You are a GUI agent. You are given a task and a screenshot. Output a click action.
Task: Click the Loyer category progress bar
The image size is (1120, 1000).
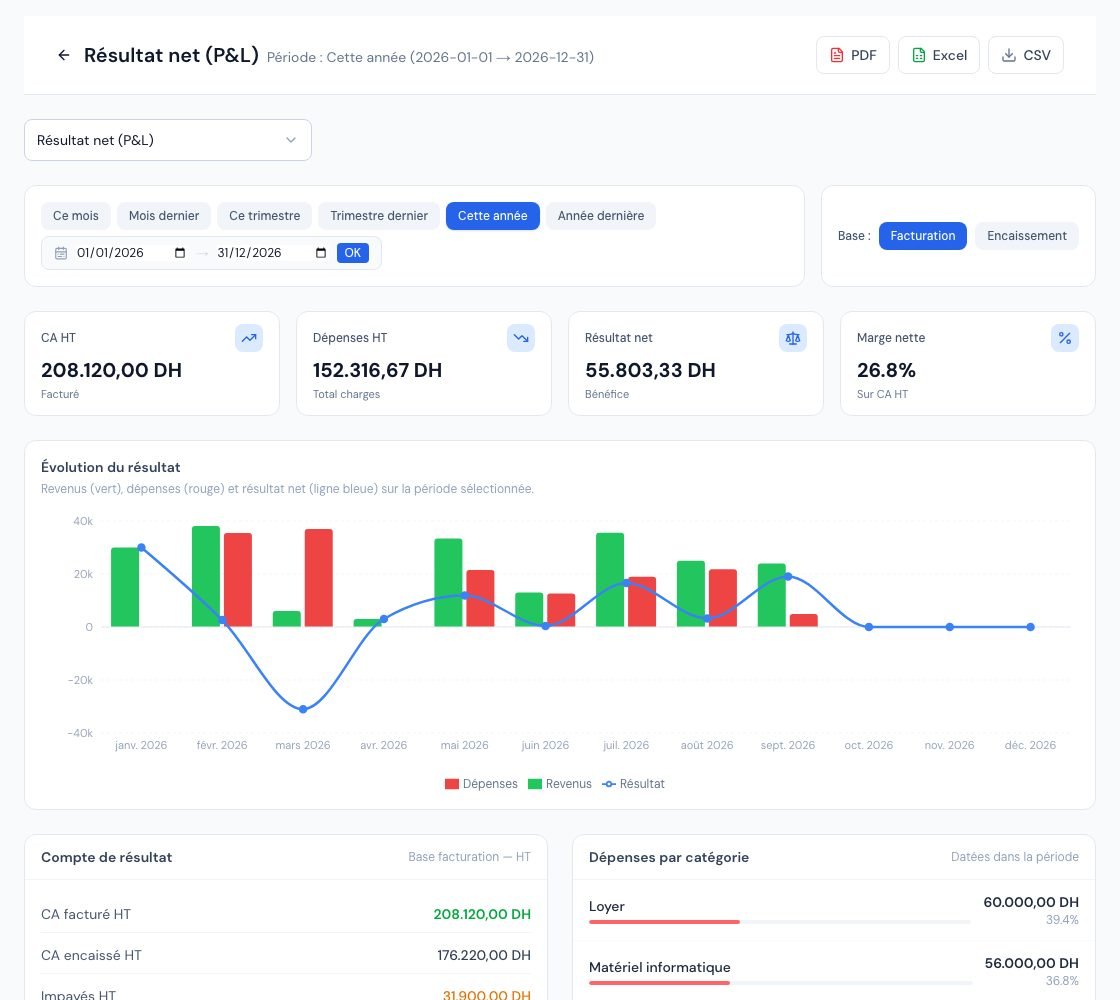780,922
